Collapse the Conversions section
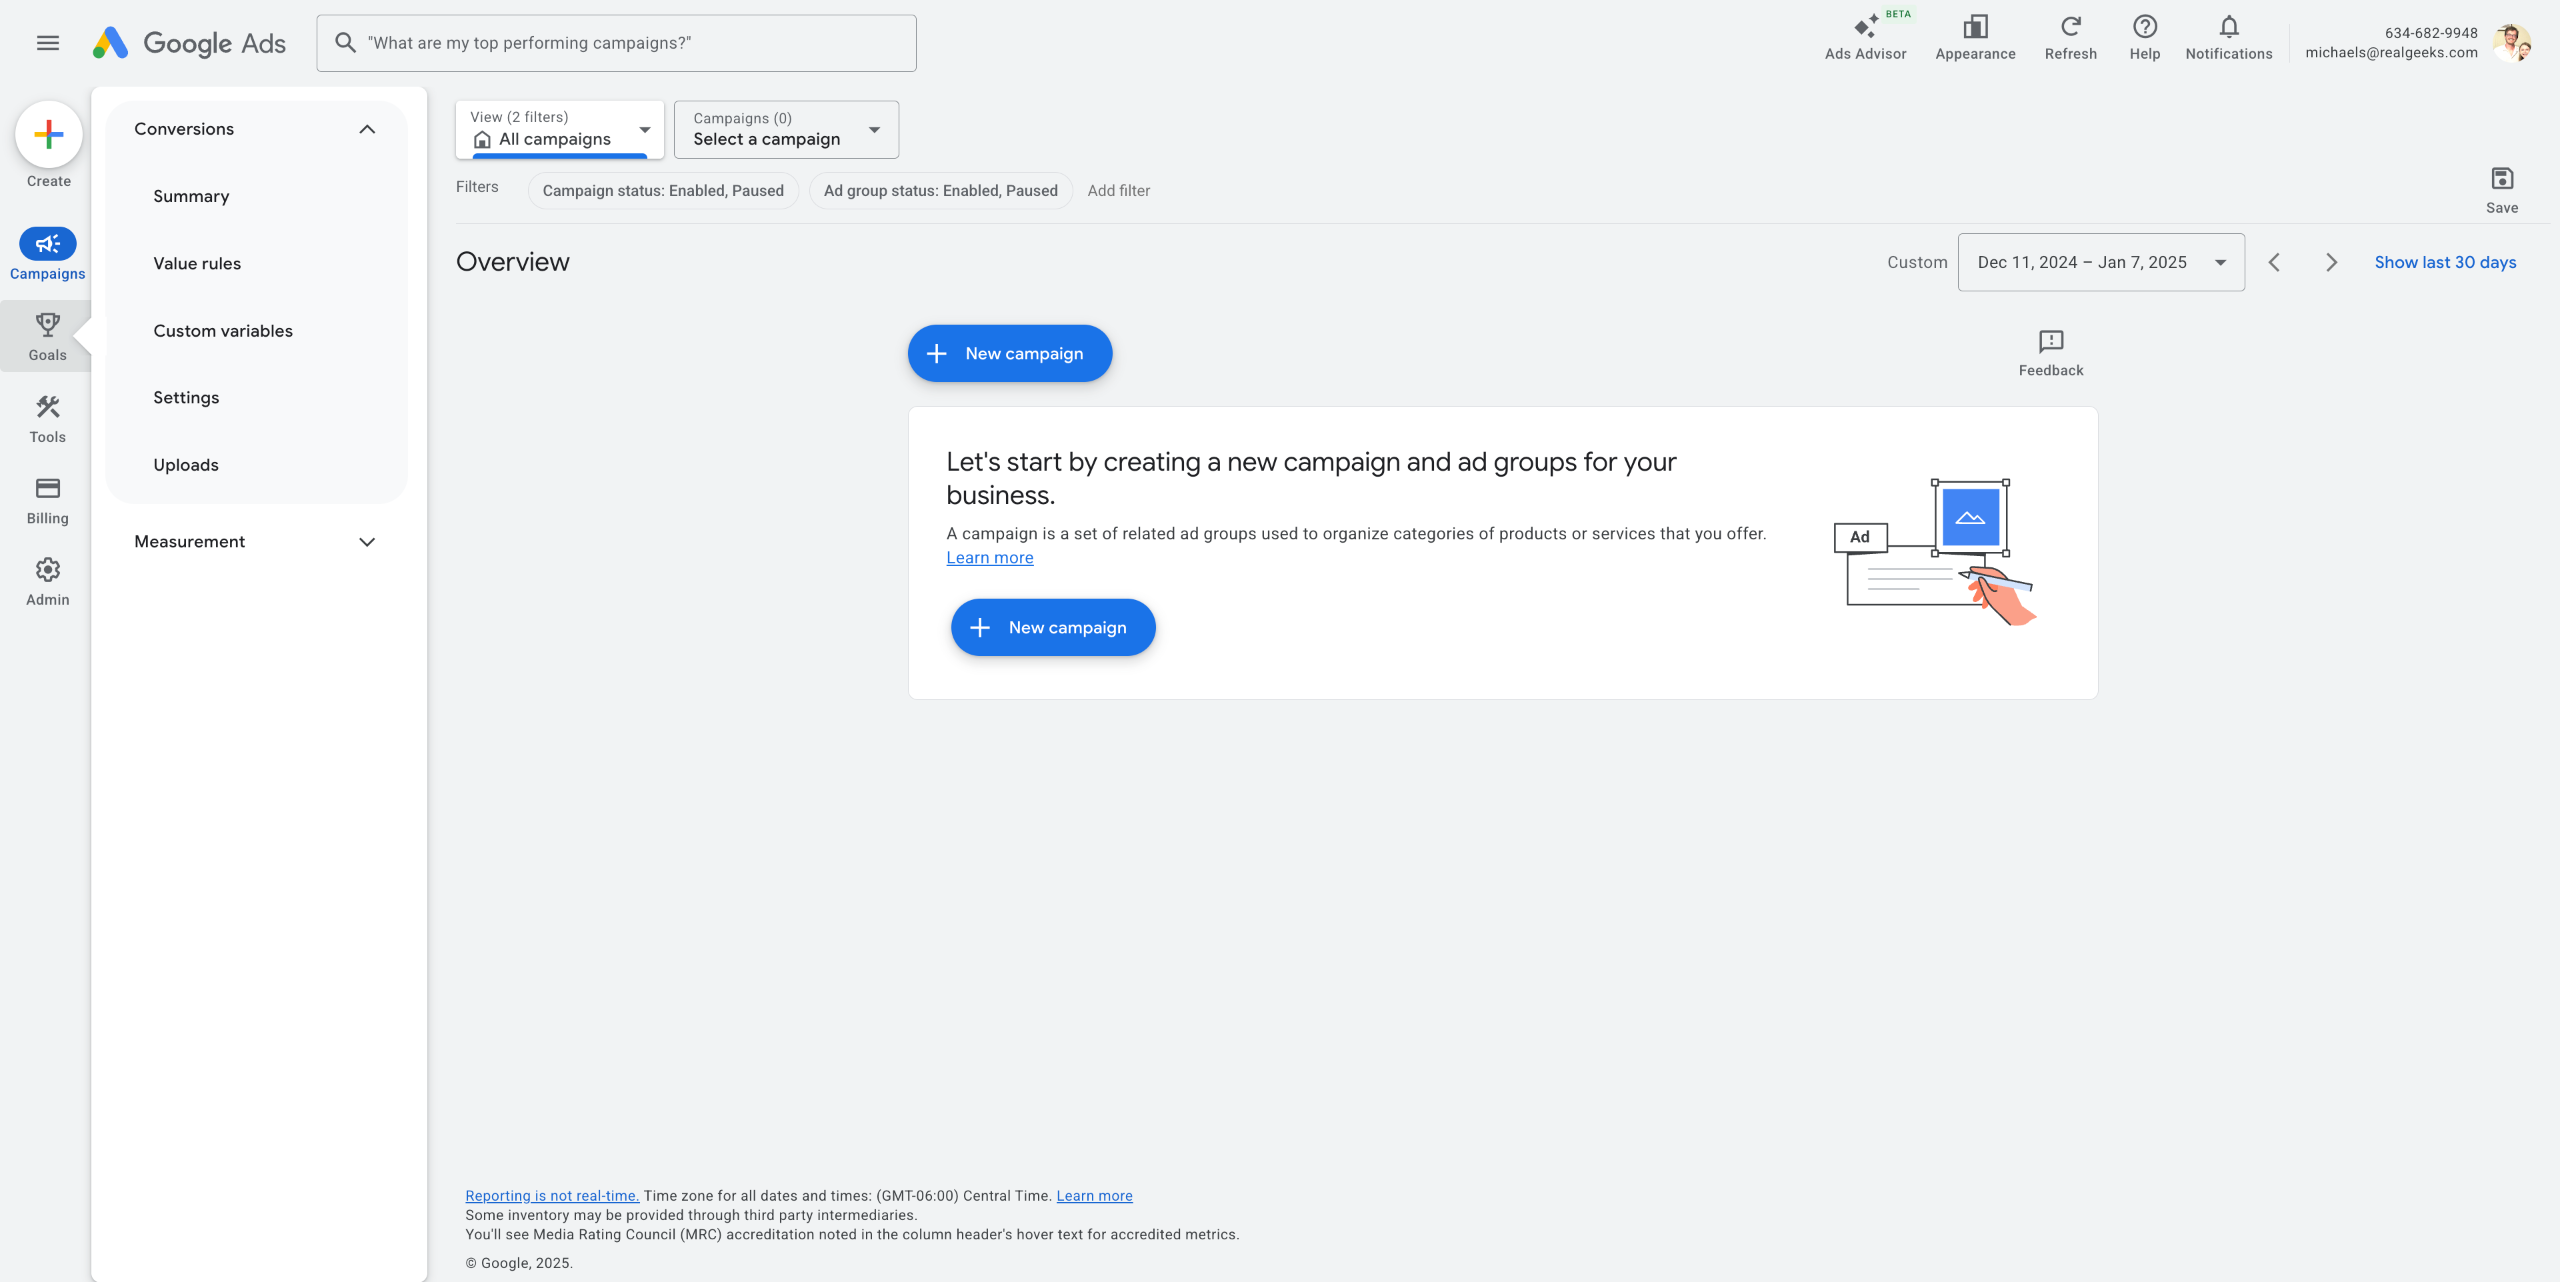The height and width of the screenshot is (1282, 2560). (367, 129)
